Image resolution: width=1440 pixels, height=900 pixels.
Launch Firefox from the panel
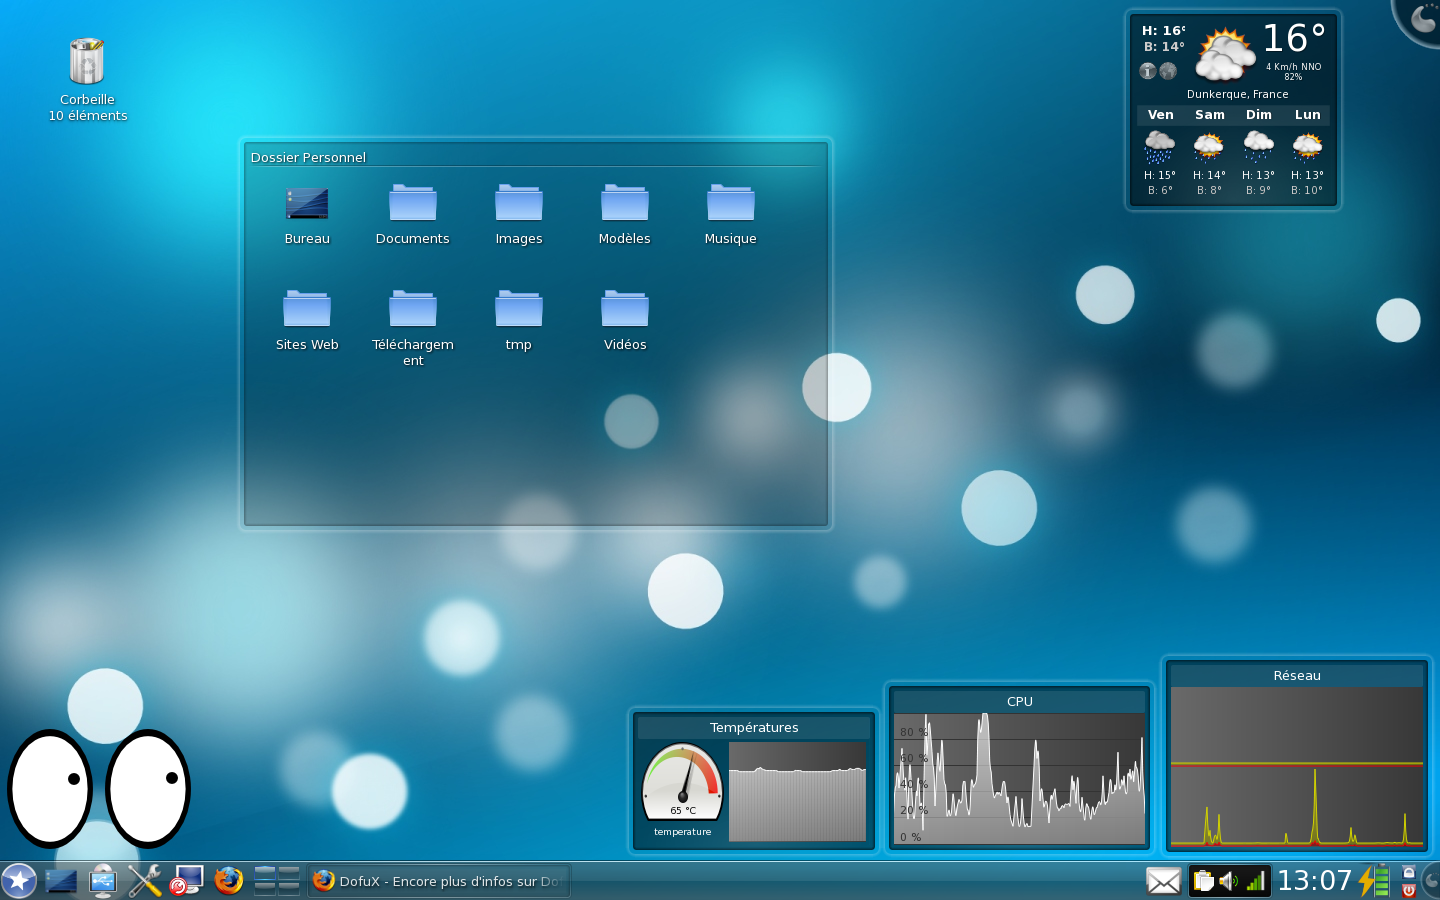(229, 881)
